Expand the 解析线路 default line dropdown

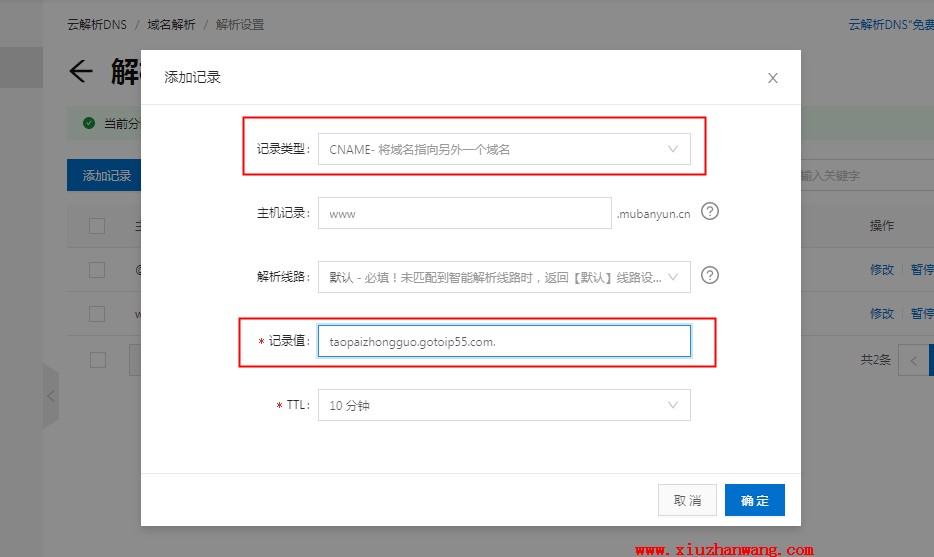(504, 277)
